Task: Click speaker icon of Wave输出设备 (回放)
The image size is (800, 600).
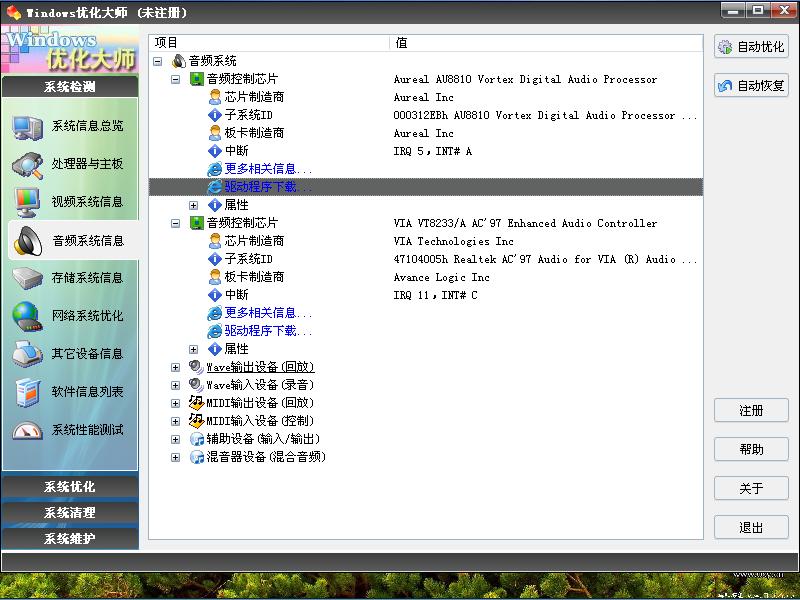Action: [196, 367]
